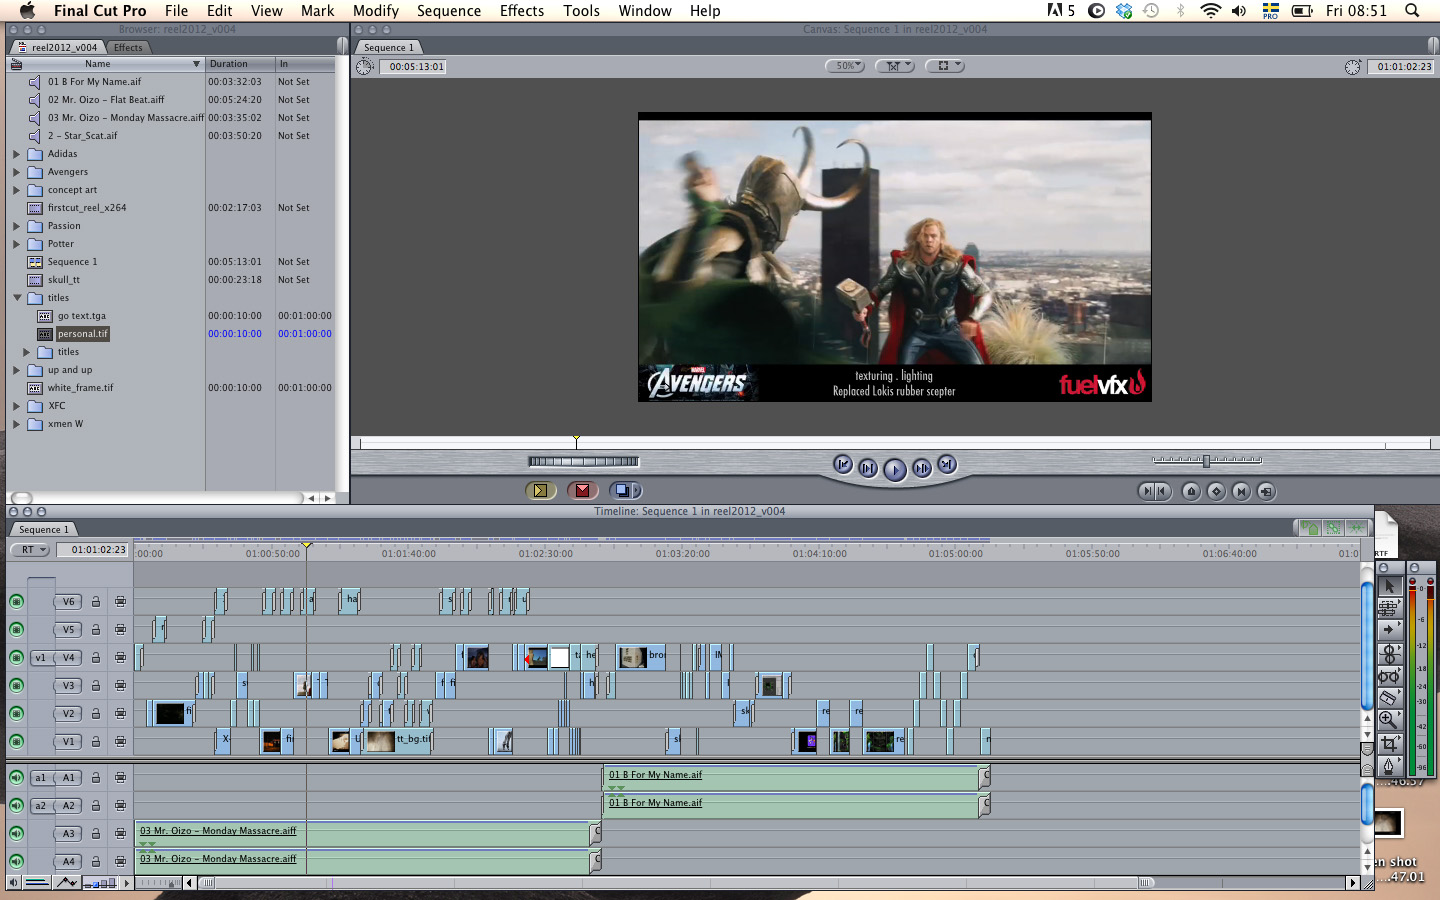
Task: Expand the XFC bin
Action: click(x=16, y=406)
